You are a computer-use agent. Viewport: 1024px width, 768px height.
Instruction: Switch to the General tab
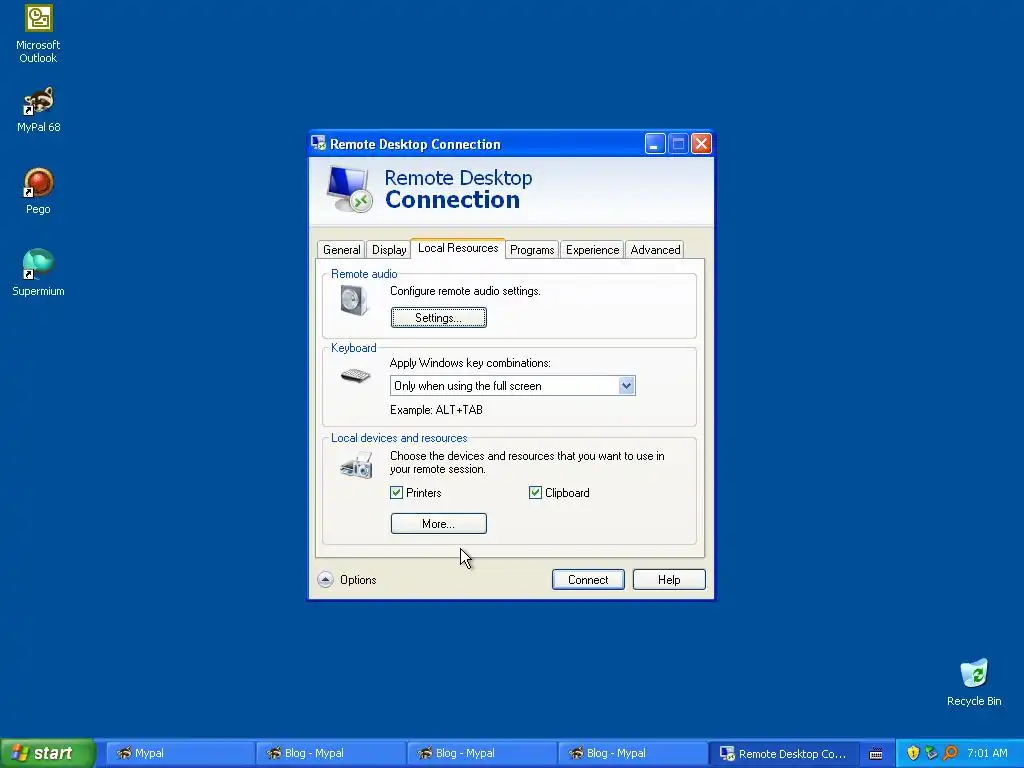341,249
